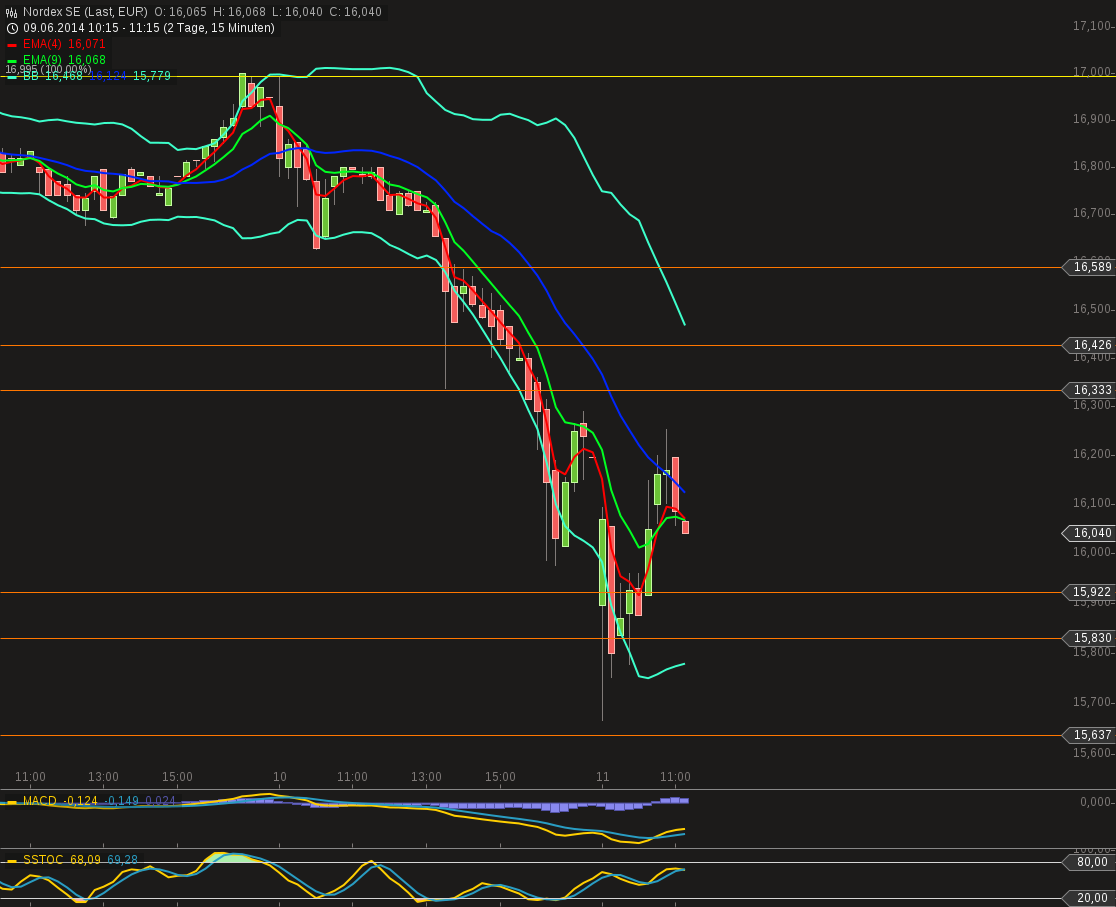Click the high value H: 16,068
This screenshot has height=907, width=1116.
tap(239, 12)
